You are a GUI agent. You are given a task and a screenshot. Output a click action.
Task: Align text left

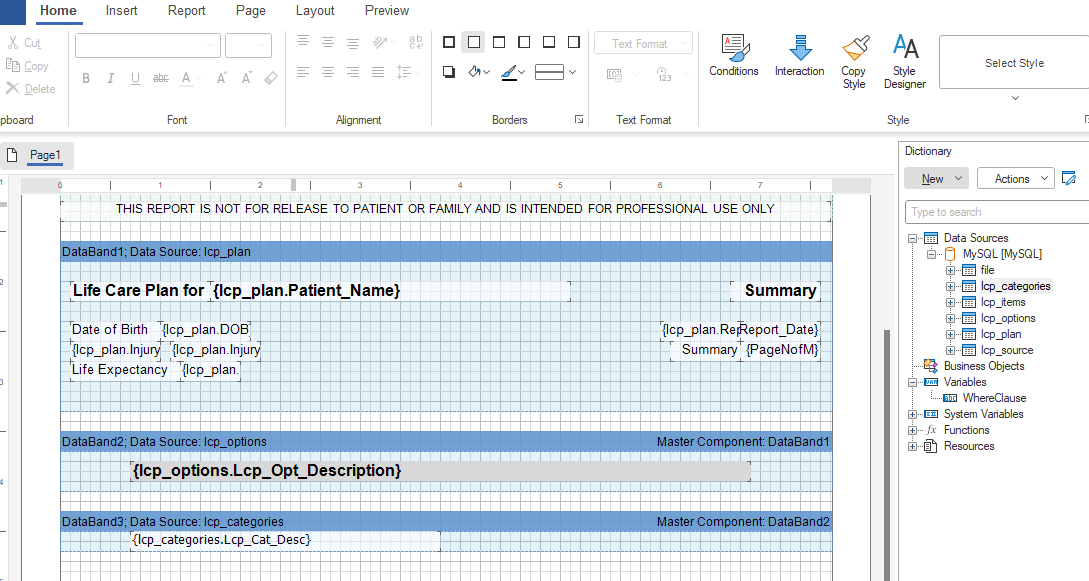(303, 71)
